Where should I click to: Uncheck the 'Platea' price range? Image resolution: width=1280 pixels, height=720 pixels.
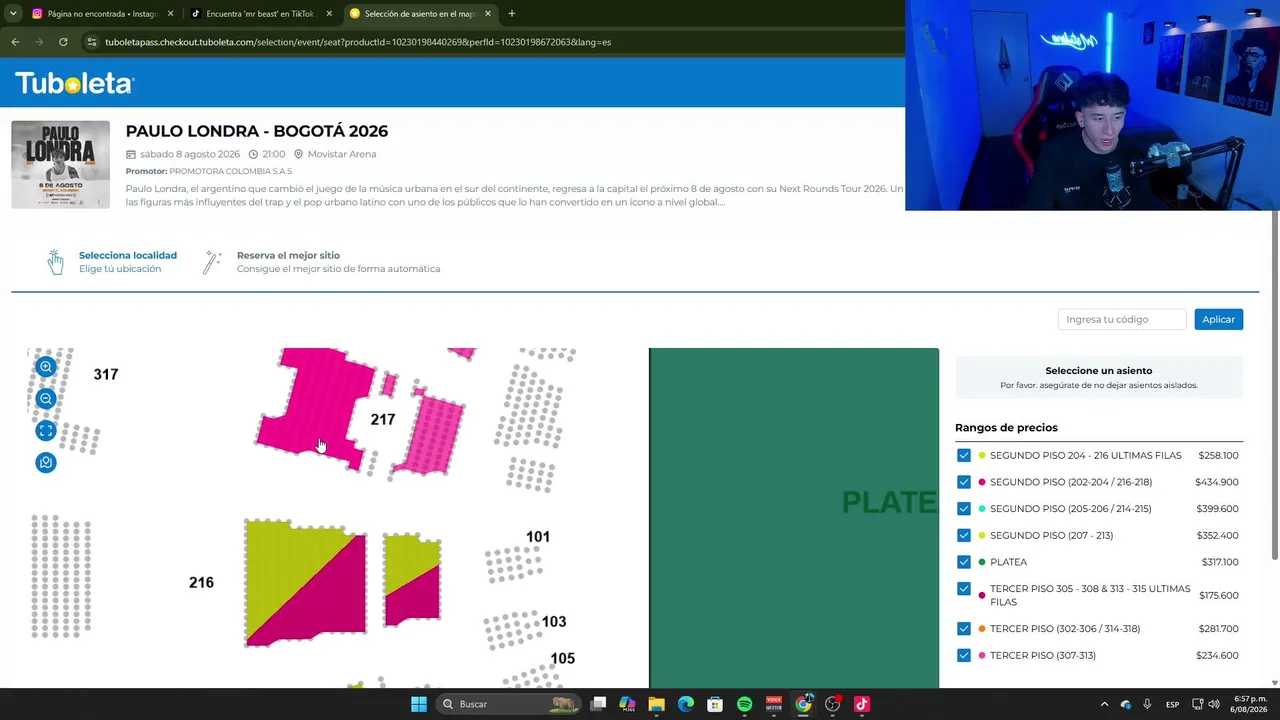(x=964, y=562)
